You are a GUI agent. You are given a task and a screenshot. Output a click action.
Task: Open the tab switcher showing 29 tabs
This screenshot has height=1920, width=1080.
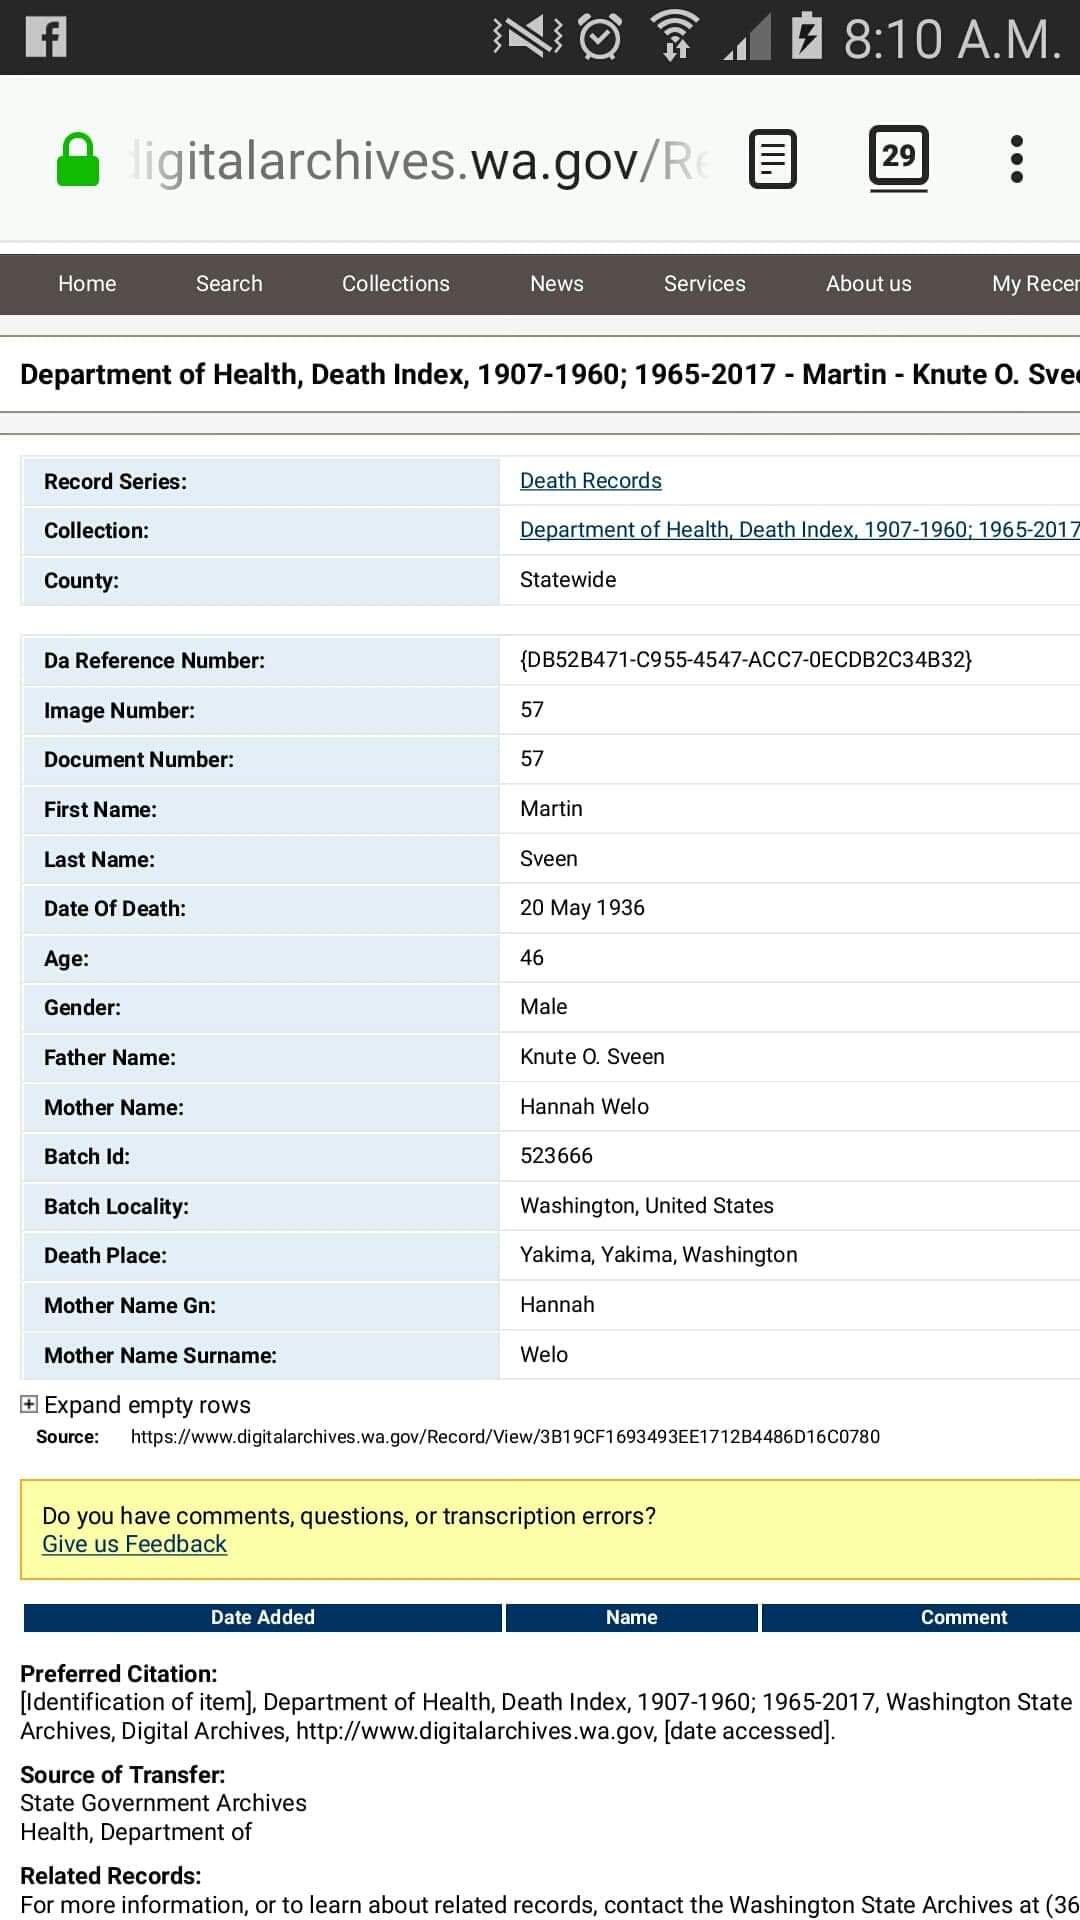coord(898,157)
